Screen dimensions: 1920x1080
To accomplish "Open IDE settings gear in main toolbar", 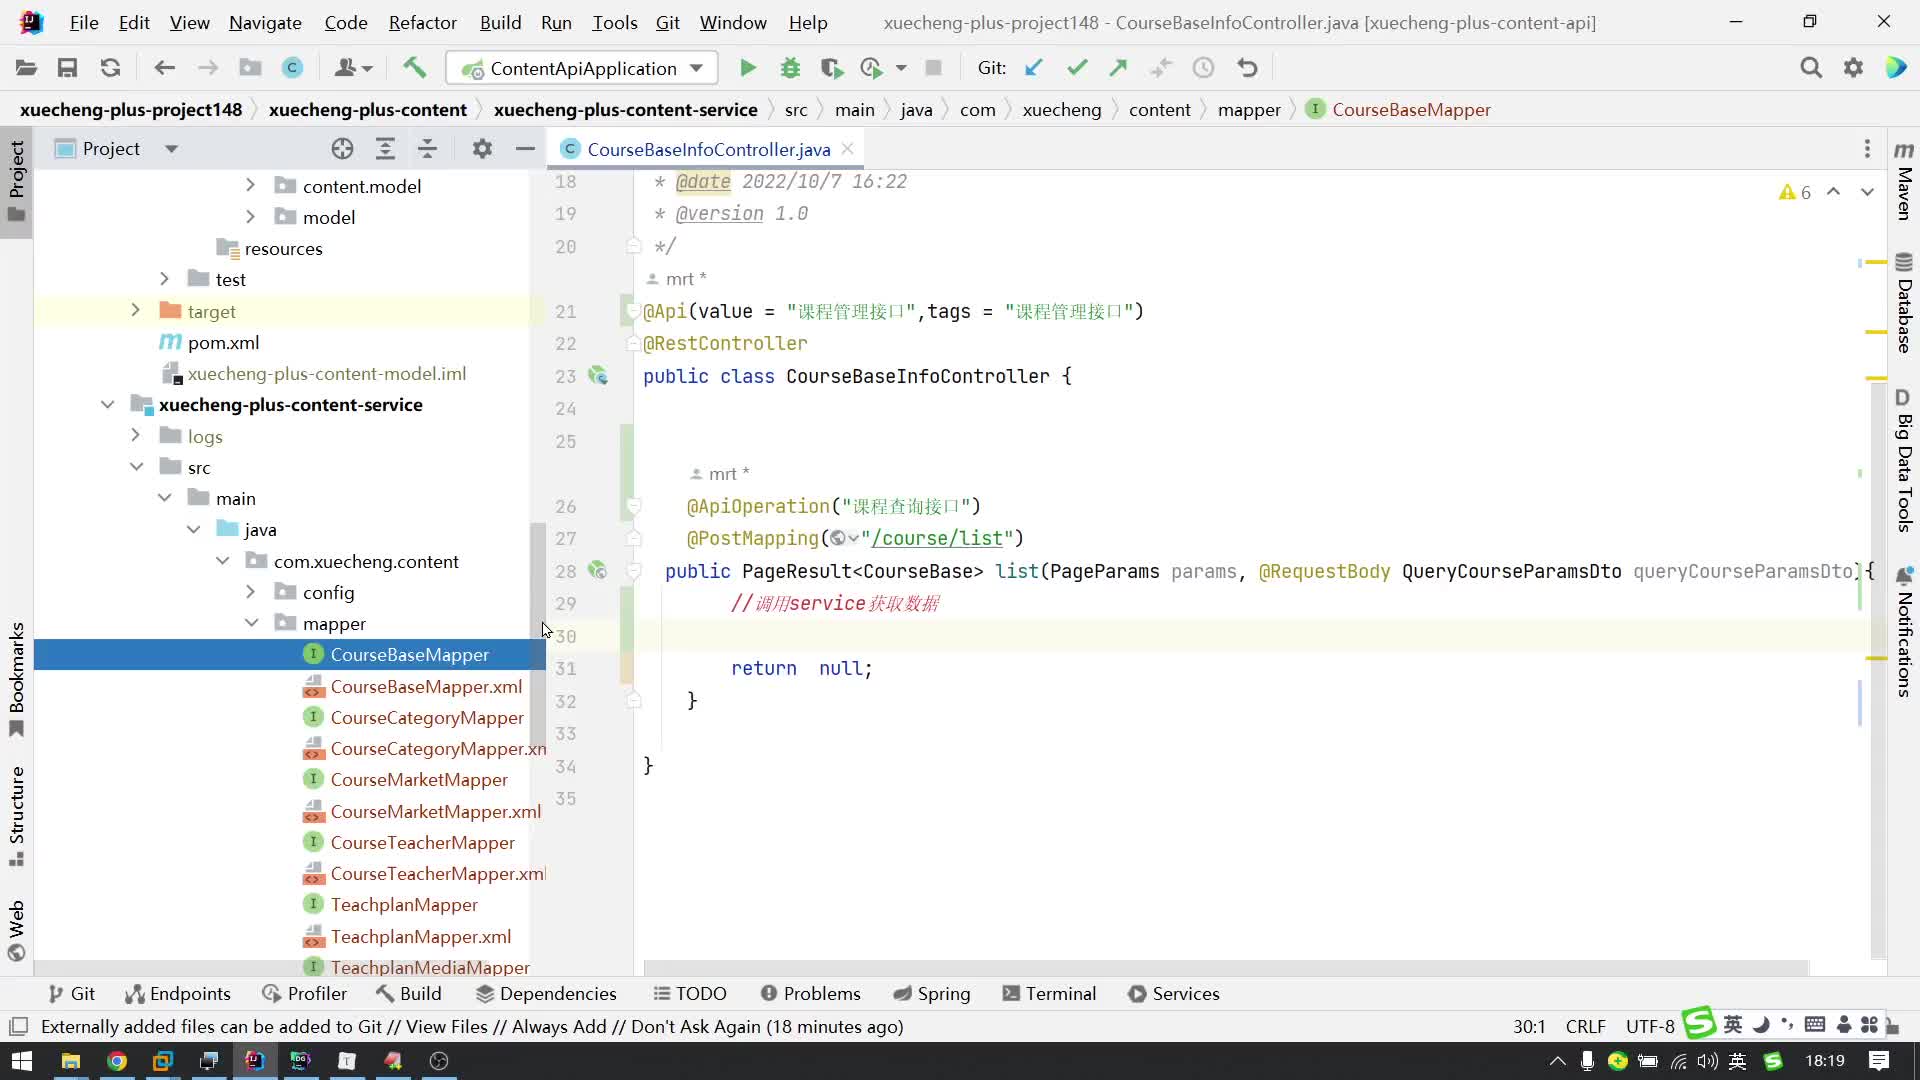I will pos(1853,68).
